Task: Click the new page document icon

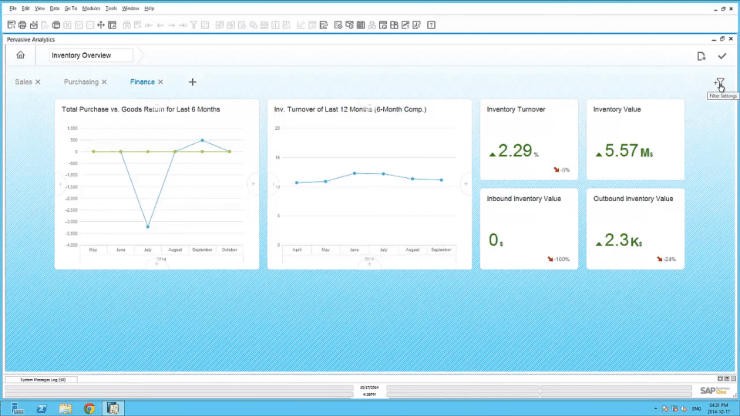Action: coord(701,56)
